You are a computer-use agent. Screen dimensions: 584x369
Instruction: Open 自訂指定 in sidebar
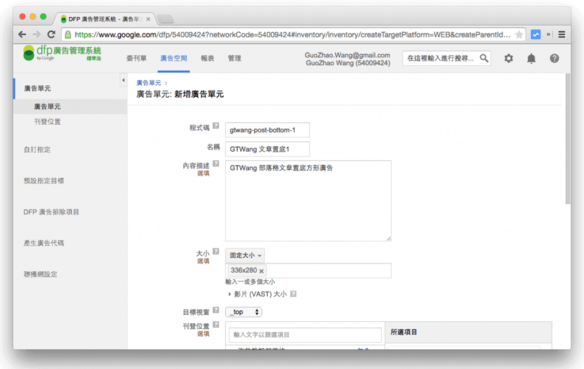click(37, 150)
